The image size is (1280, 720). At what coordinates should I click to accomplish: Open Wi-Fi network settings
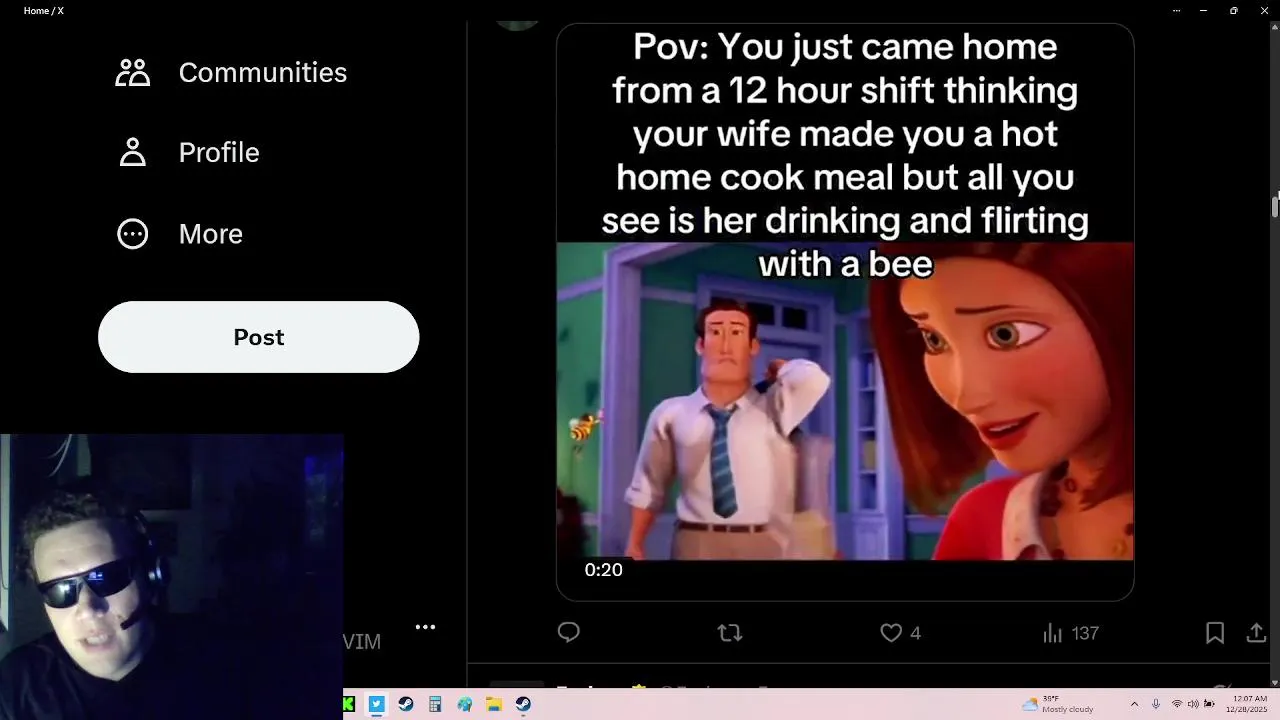tap(1177, 704)
